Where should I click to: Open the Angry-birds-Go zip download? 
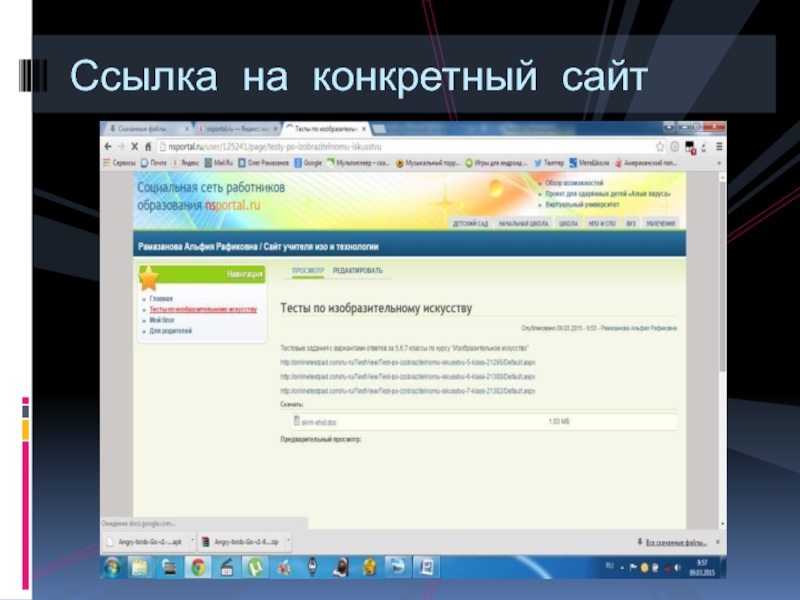click(x=241, y=542)
